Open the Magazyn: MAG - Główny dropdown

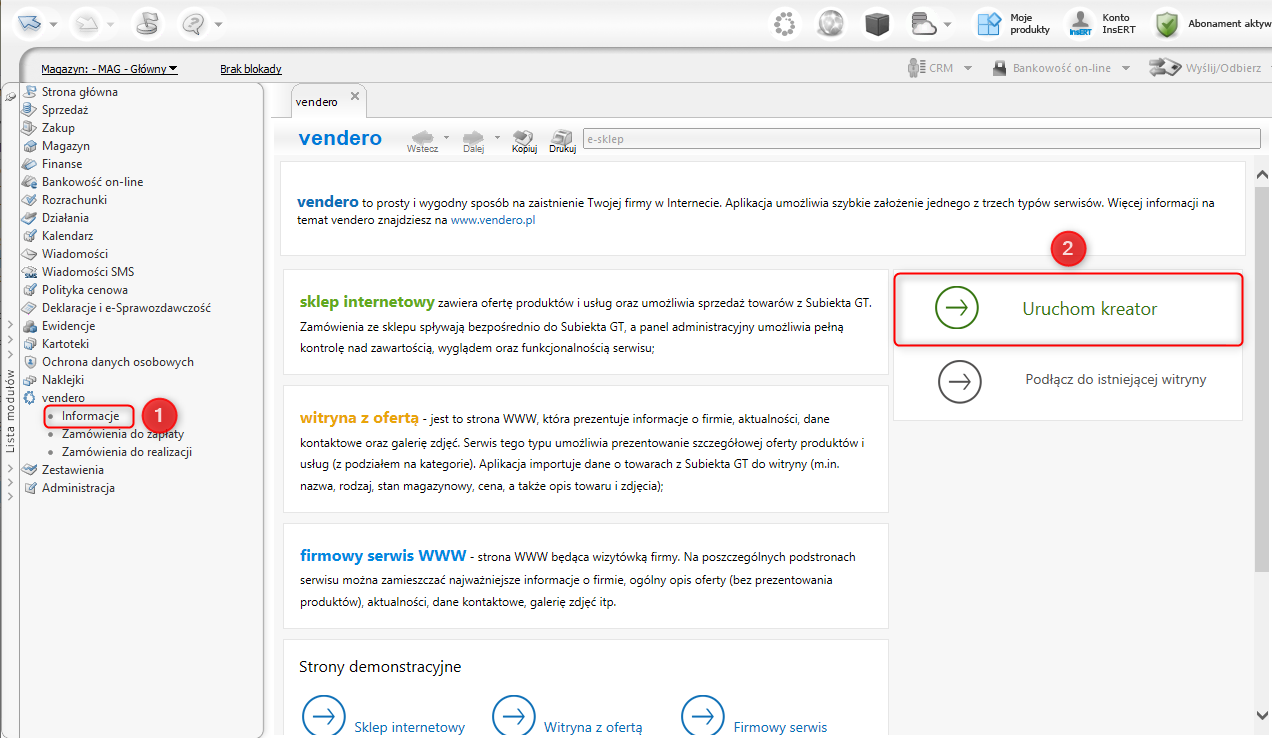[x=109, y=69]
